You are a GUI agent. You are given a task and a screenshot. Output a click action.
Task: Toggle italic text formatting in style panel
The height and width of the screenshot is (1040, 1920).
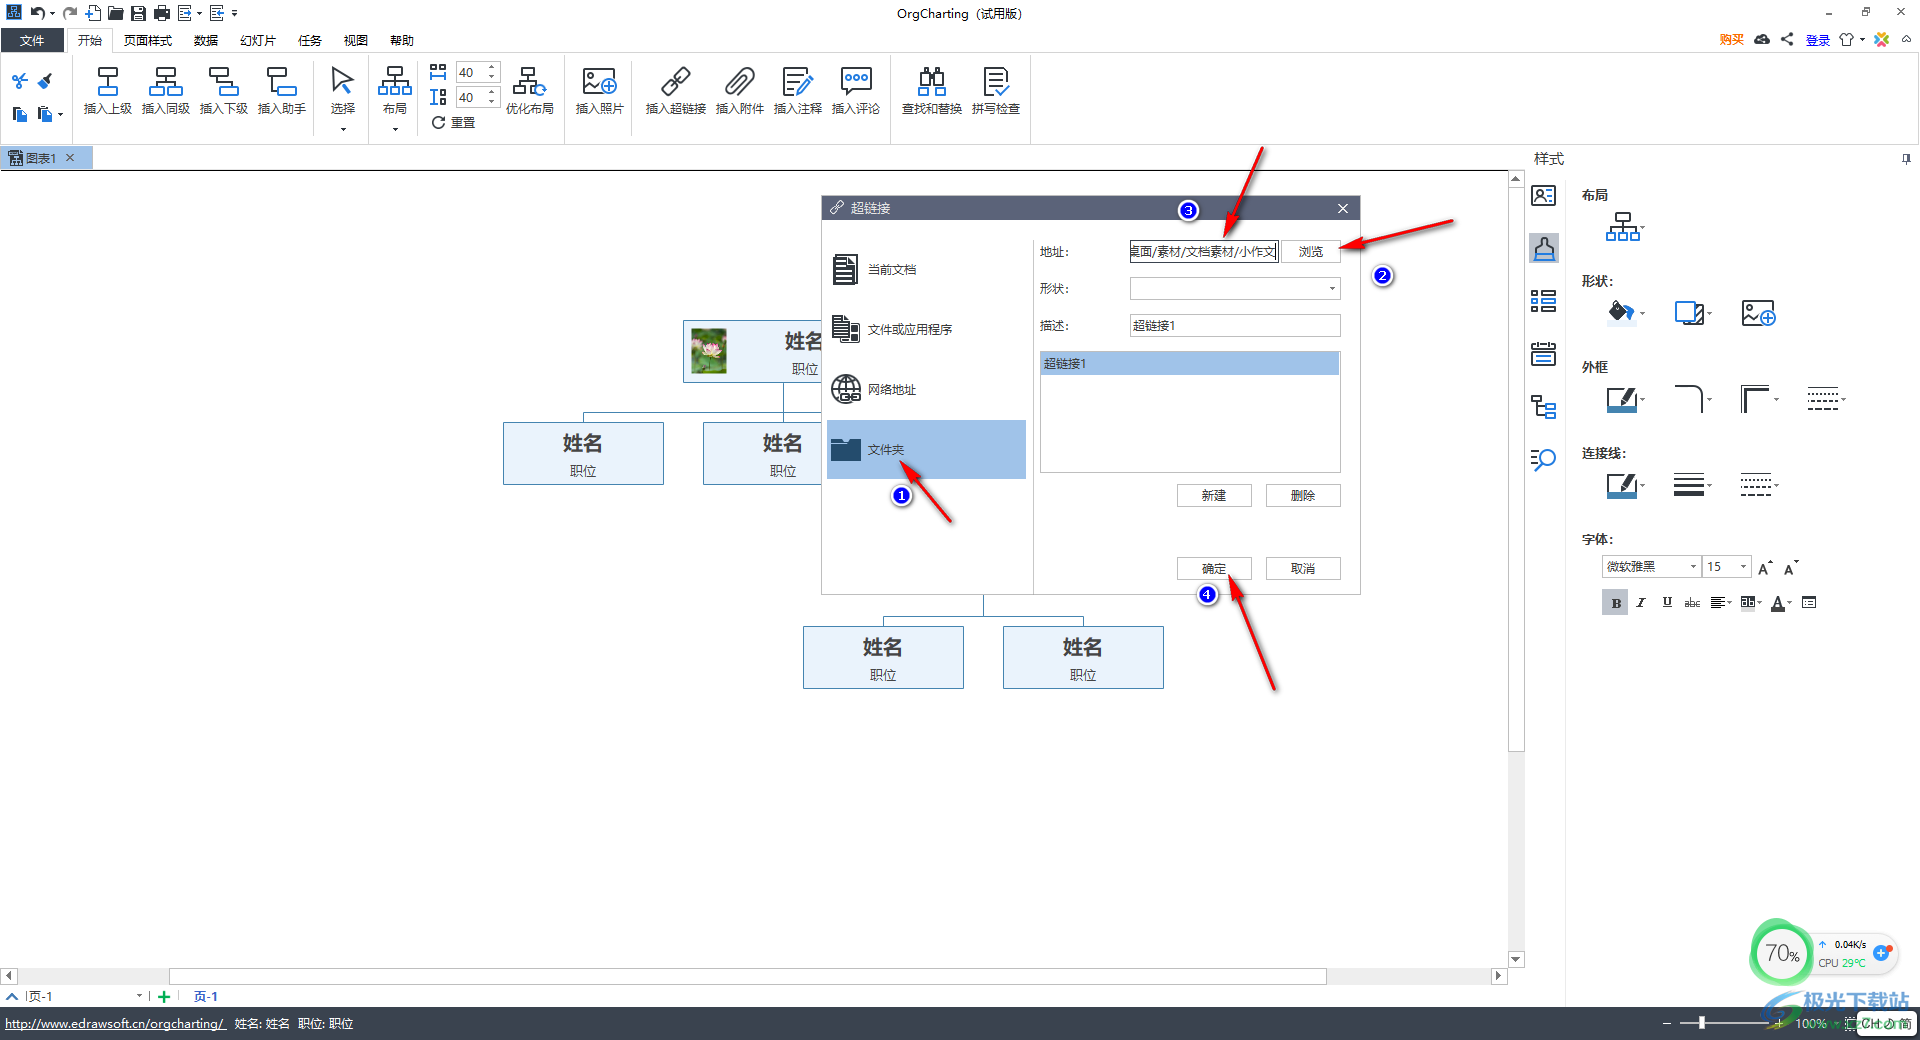[1641, 603]
